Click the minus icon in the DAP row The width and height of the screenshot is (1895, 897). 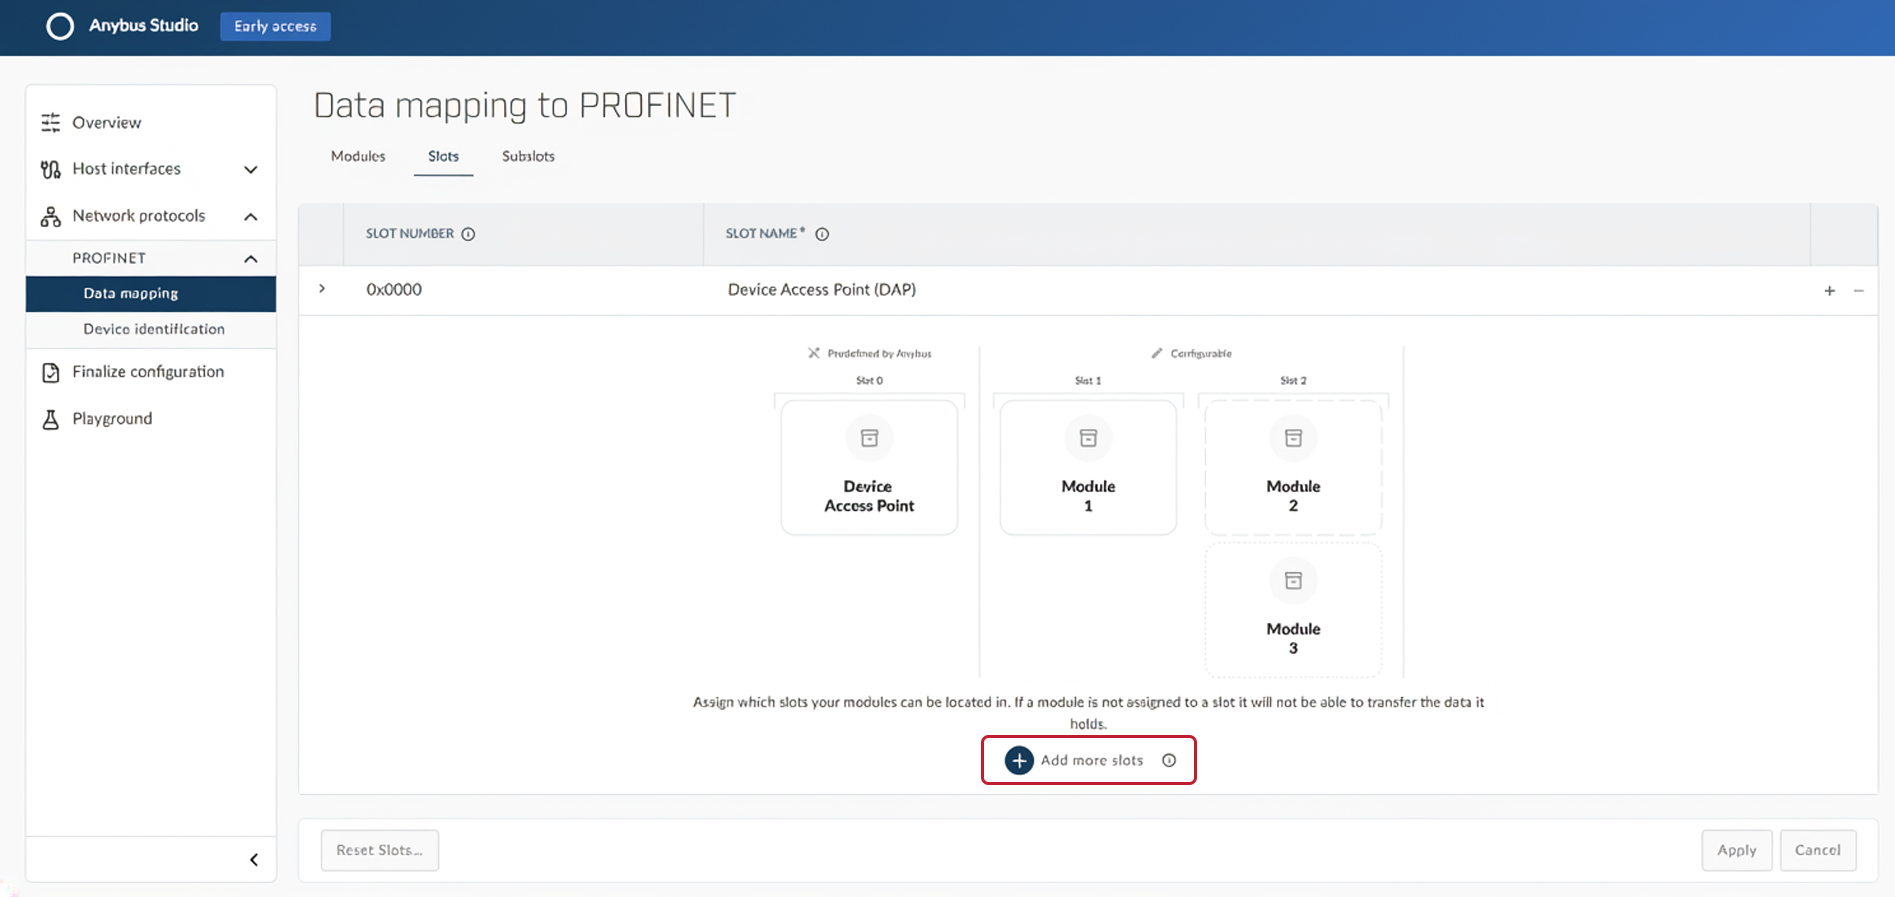pyautogui.click(x=1859, y=291)
